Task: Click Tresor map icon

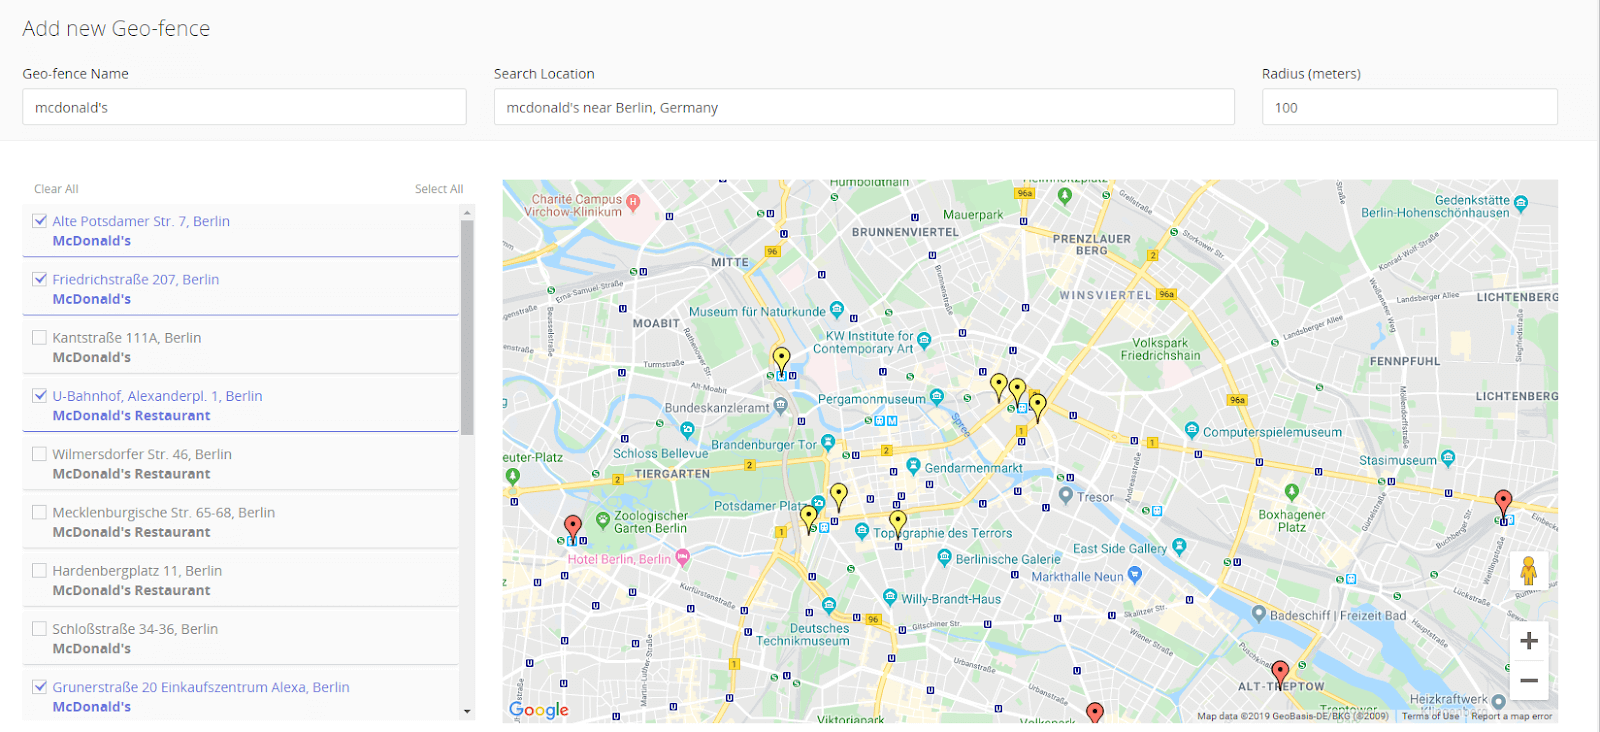Action: 1066,495
